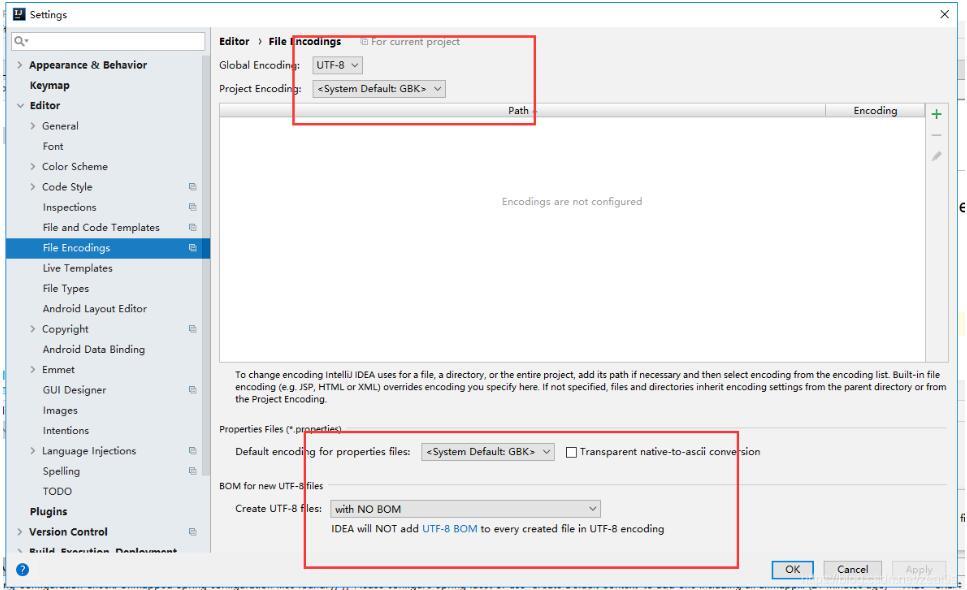Screen dimensions: 967x590
Task: Expand the Appearance & Behavior section
Action: [x=20, y=65]
